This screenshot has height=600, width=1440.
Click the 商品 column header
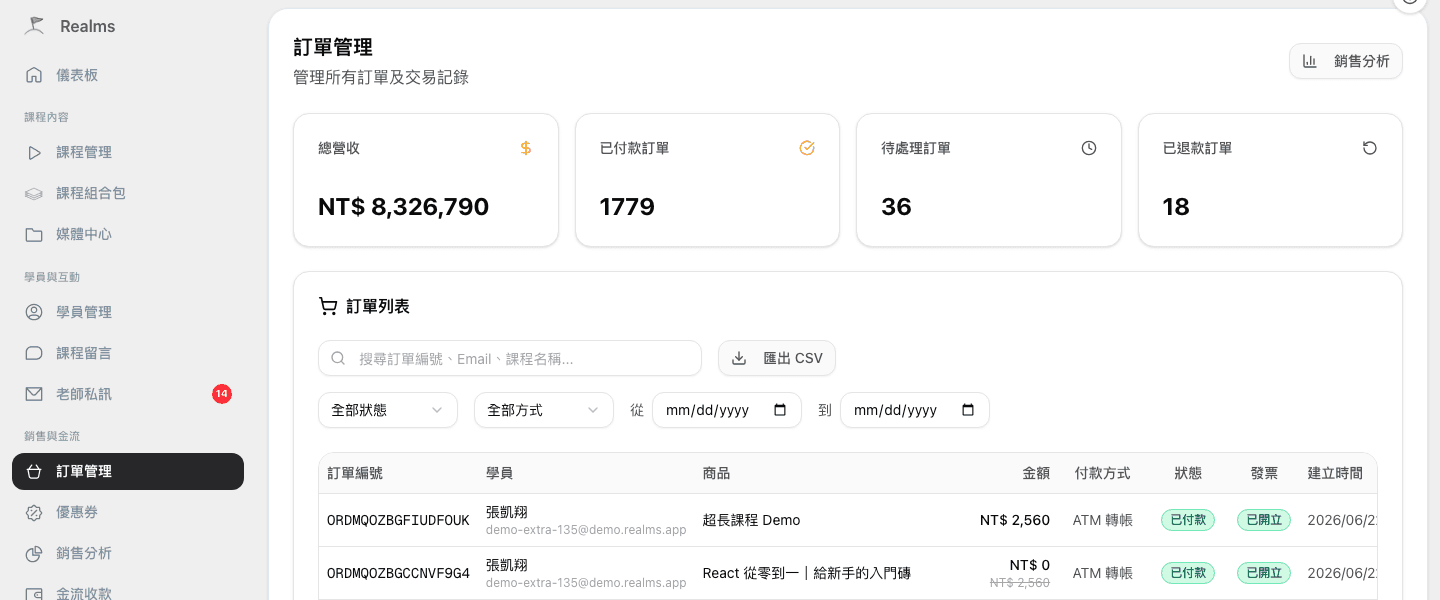(x=717, y=473)
